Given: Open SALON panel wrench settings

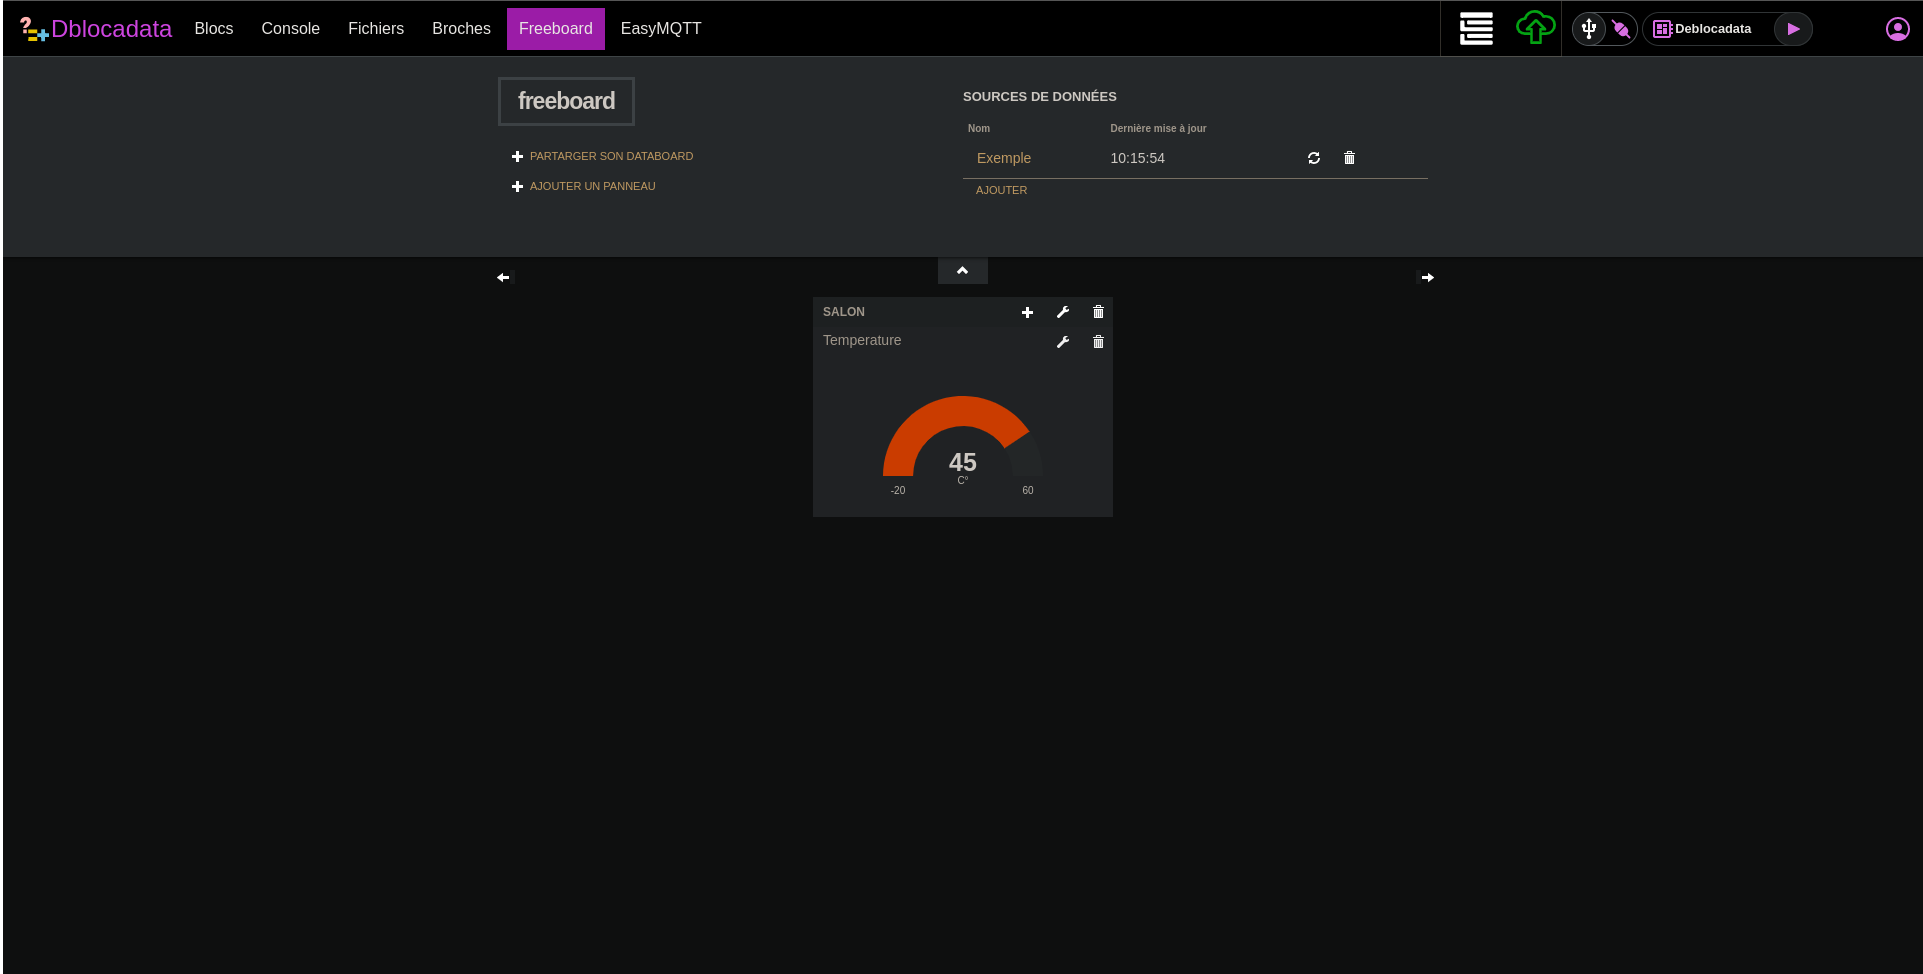Looking at the screenshot, I should (x=1063, y=312).
